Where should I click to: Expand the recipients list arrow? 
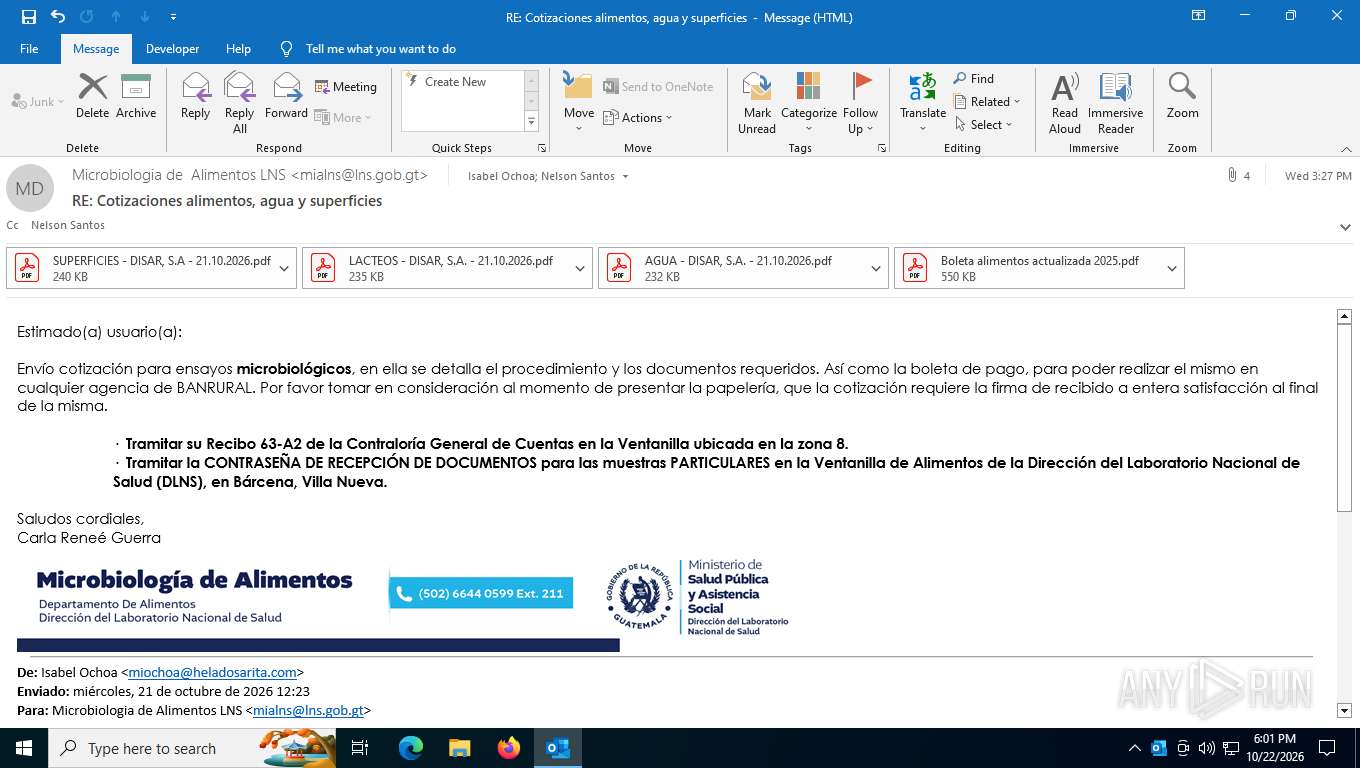click(625, 176)
